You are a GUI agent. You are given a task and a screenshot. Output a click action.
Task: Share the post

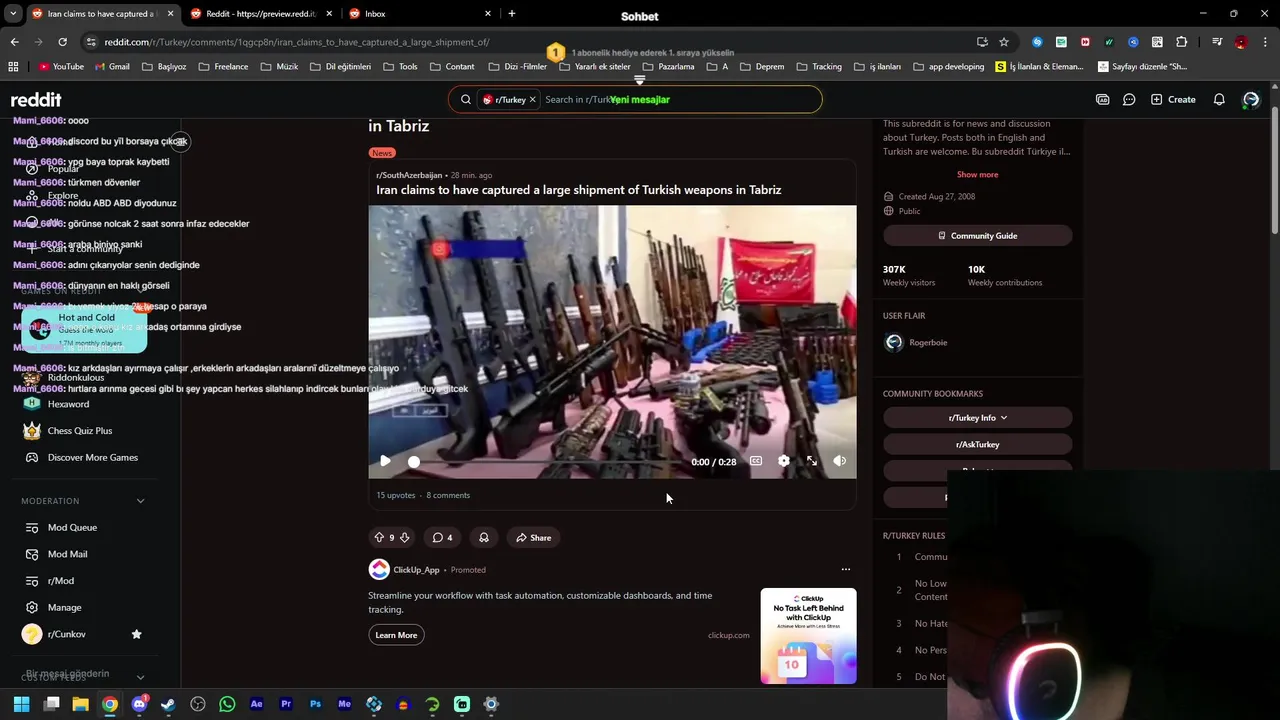[534, 538]
